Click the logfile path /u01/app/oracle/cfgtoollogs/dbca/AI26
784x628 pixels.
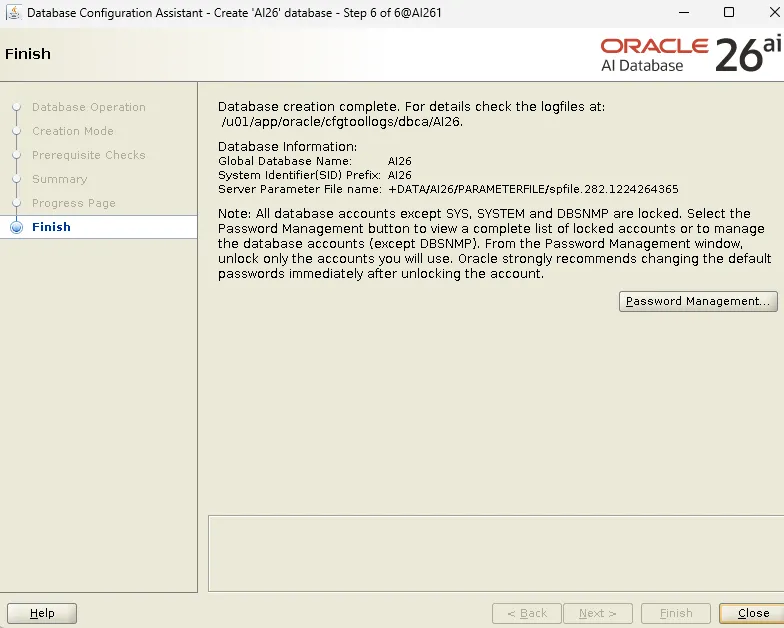342,122
